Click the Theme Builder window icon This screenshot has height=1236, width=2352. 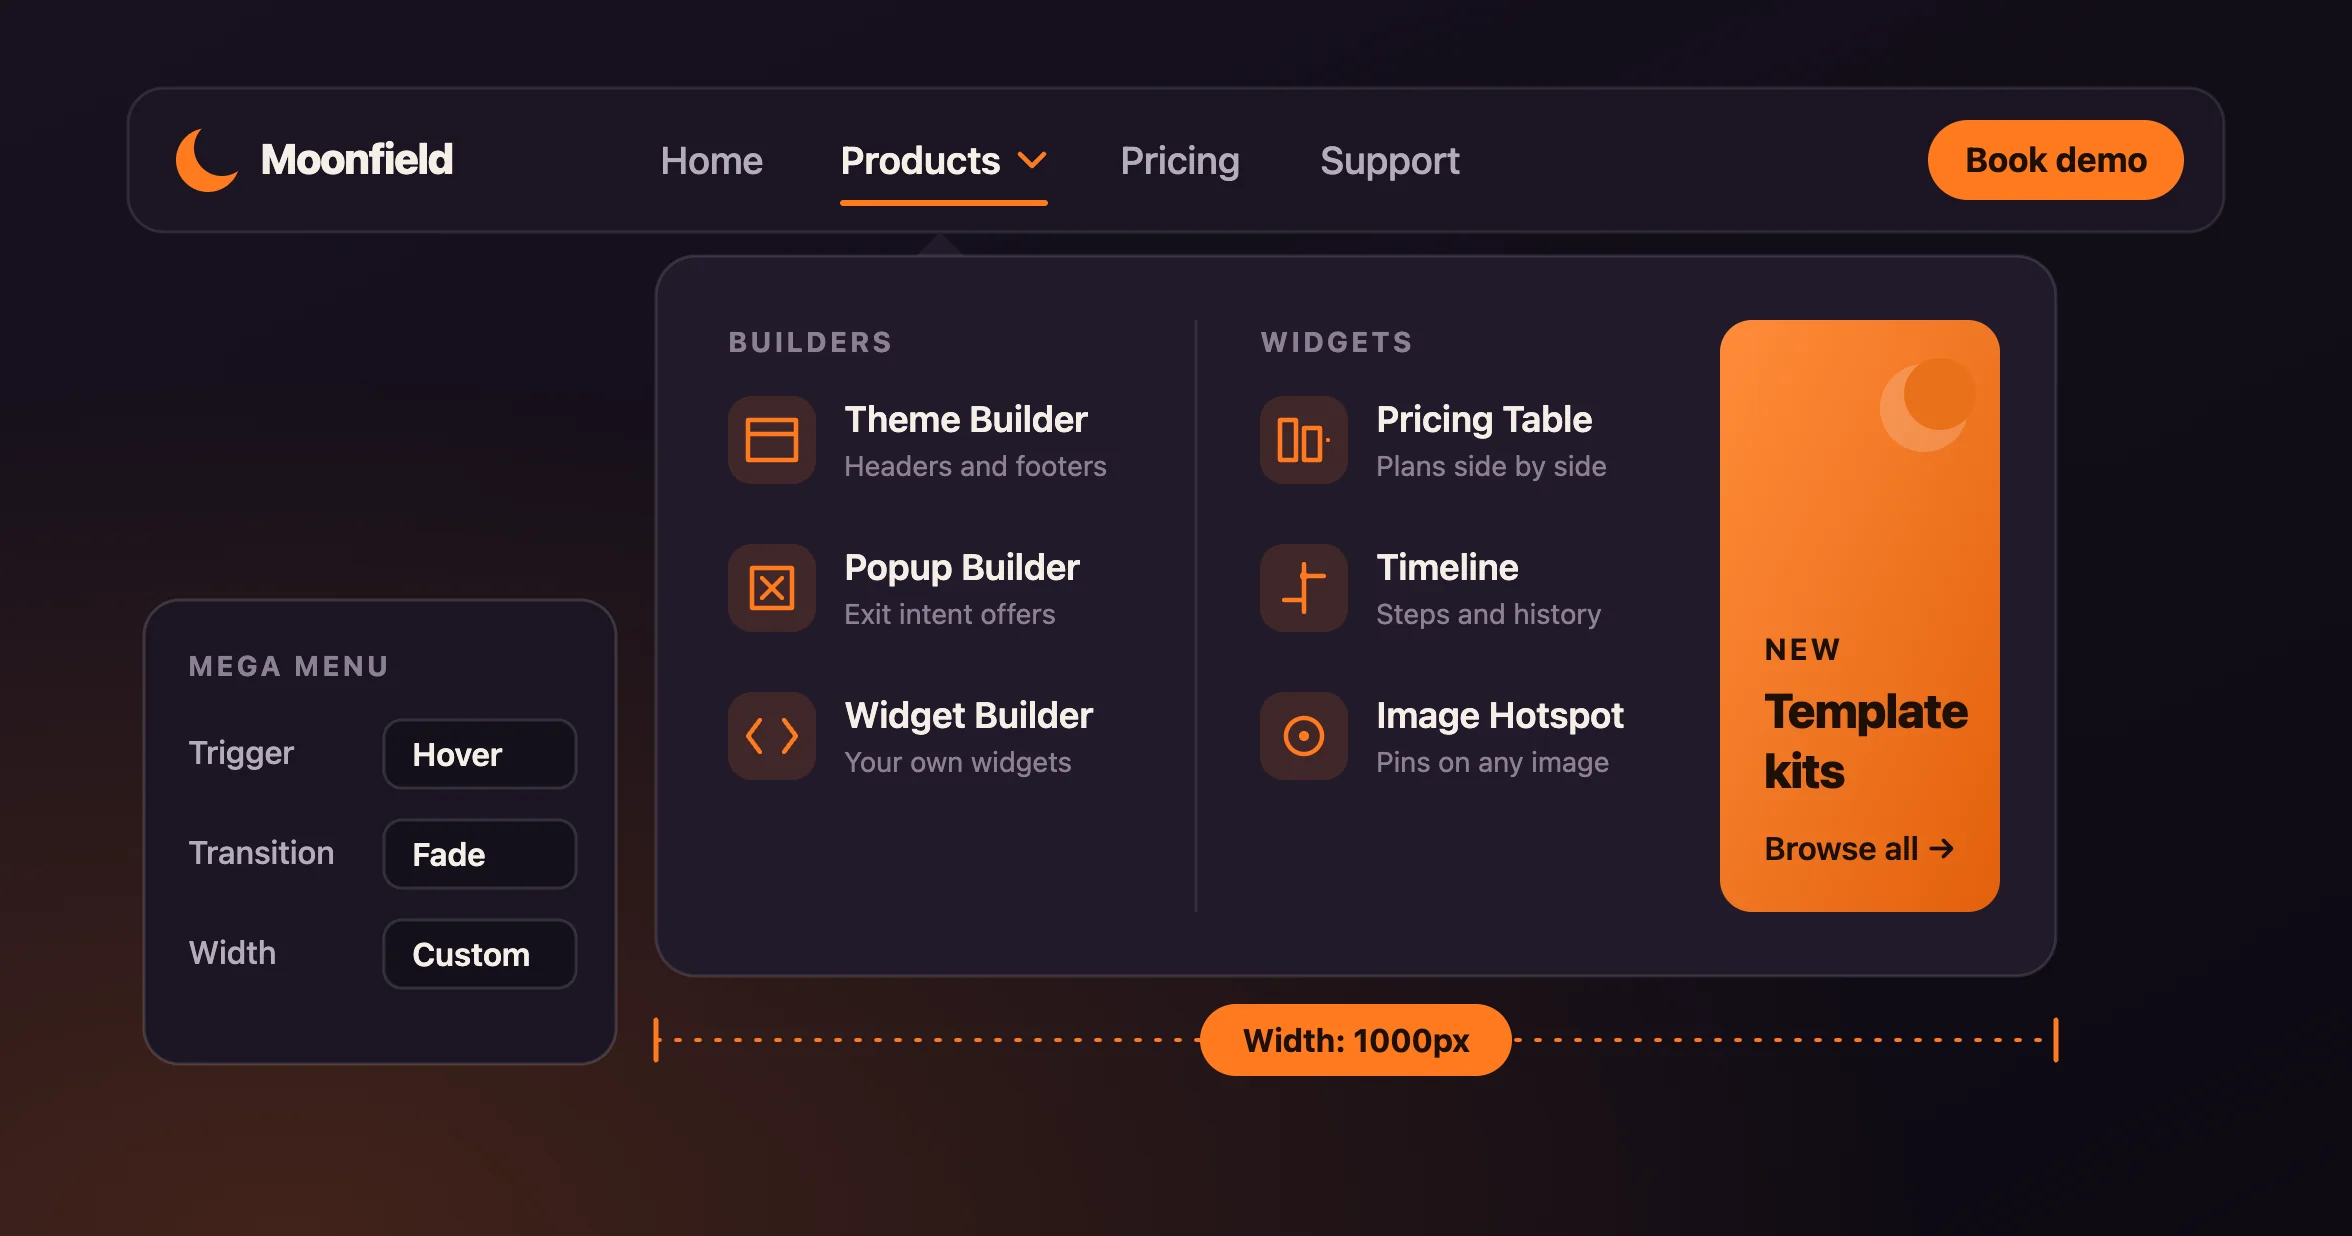(x=772, y=440)
